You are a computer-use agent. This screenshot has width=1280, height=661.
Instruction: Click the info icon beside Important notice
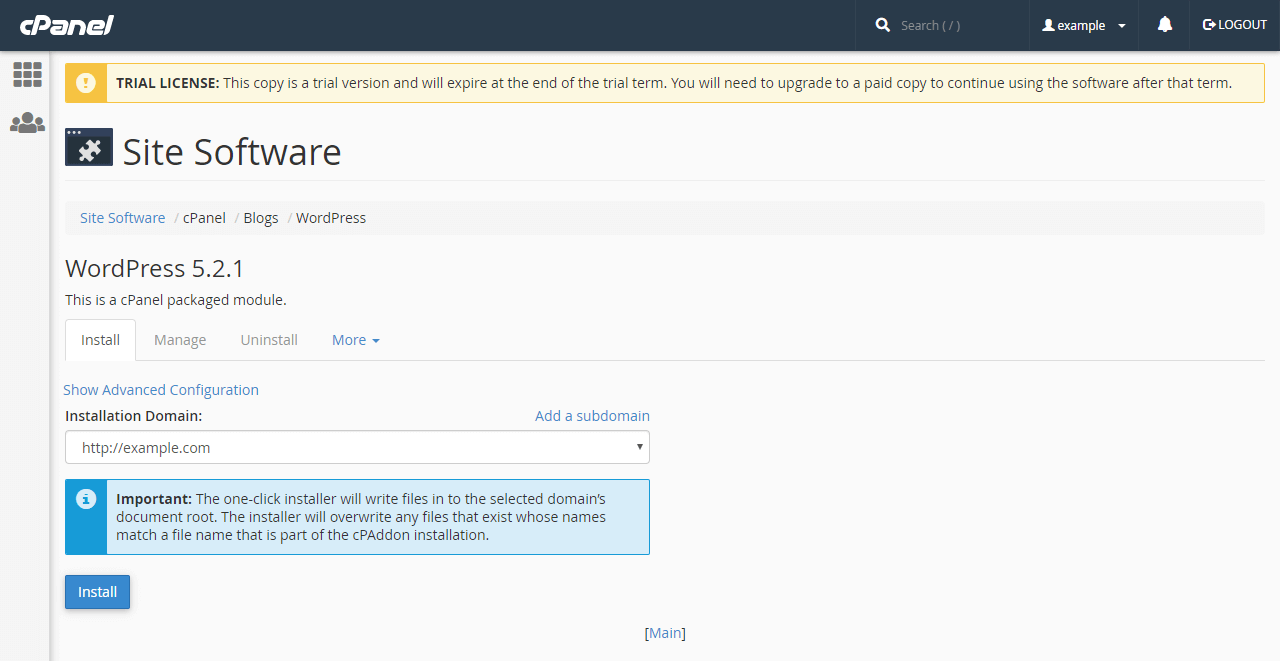pyautogui.click(x=86, y=498)
